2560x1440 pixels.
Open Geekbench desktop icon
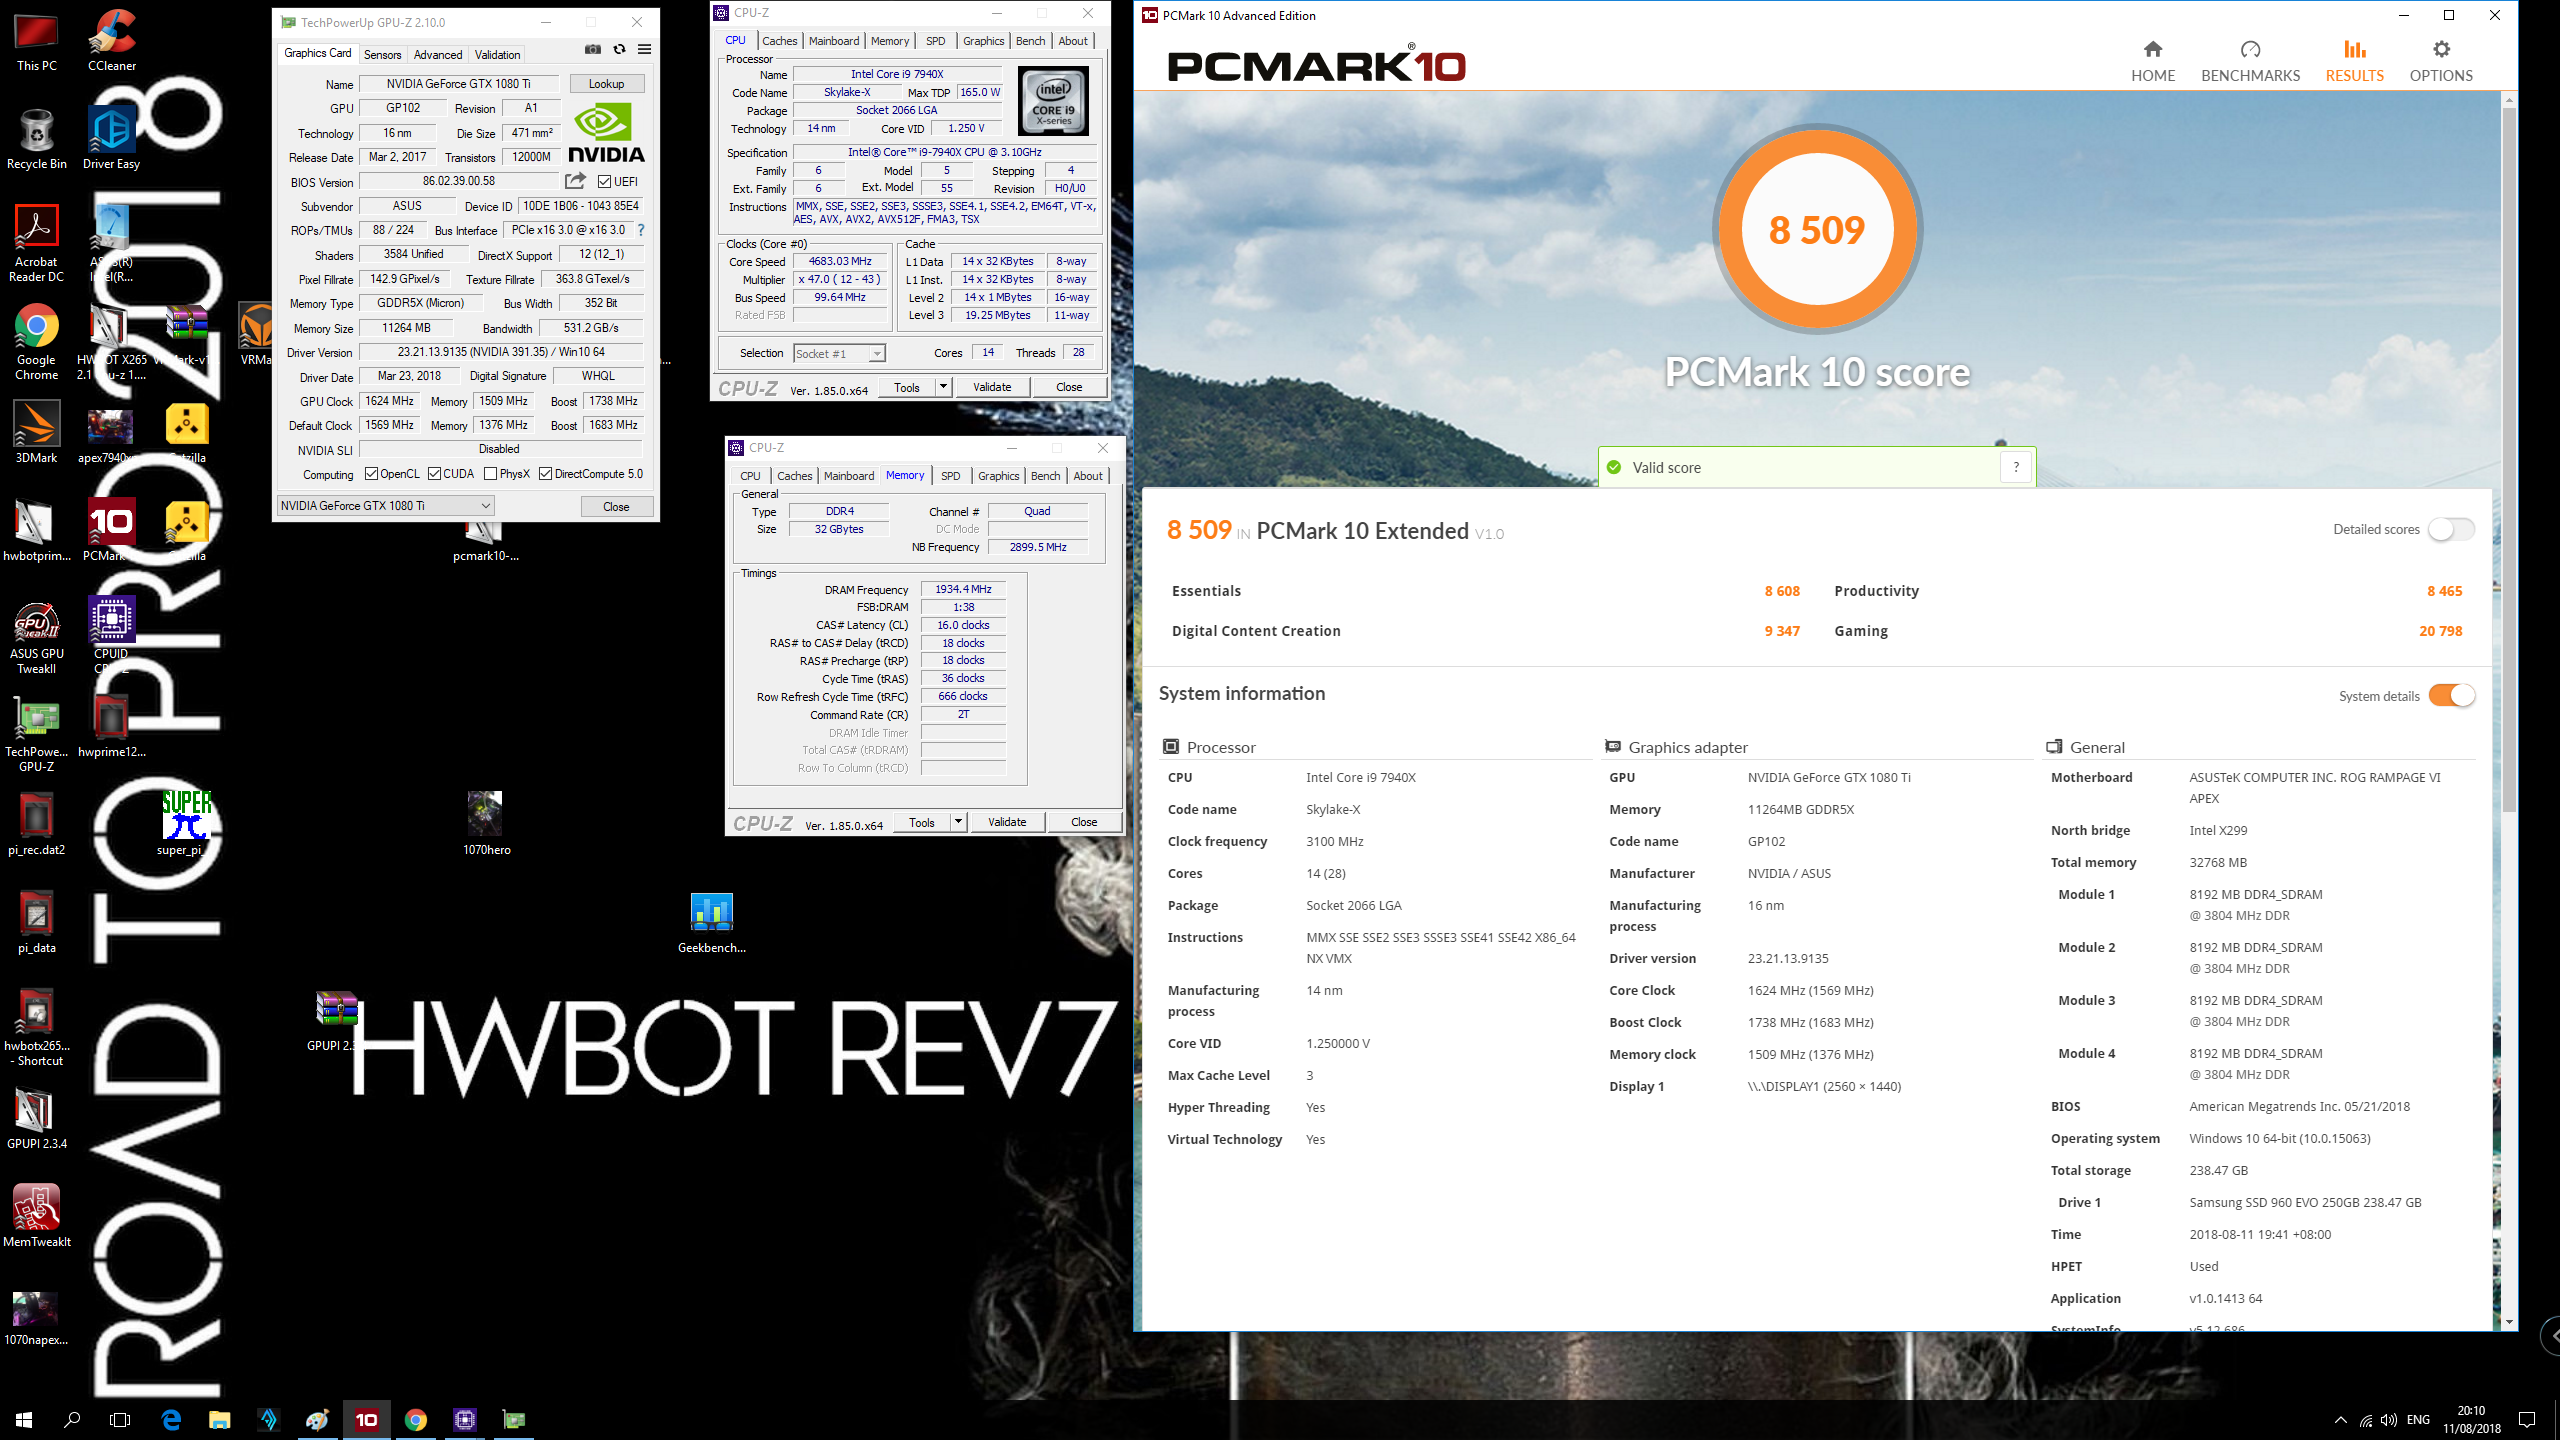pos(712,923)
